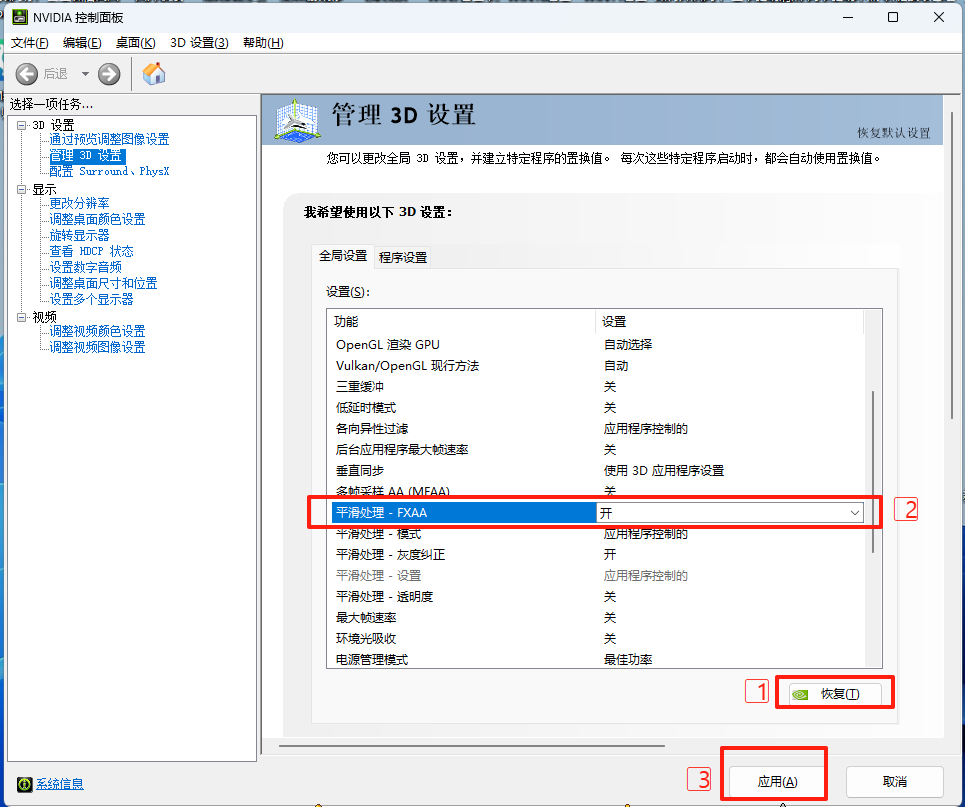
Task: Select 配置 Surround、PhysX in the sidebar
Action: click(110, 170)
